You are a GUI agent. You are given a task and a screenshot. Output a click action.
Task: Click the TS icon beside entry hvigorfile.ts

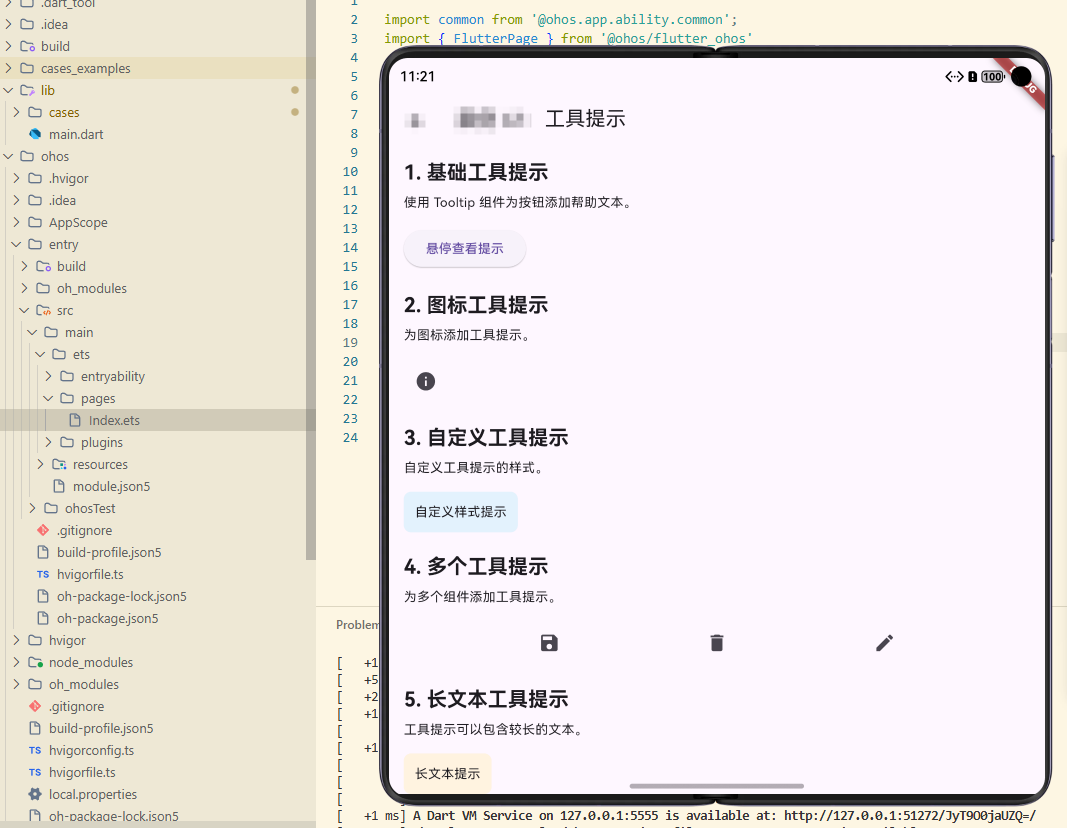point(43,574)
